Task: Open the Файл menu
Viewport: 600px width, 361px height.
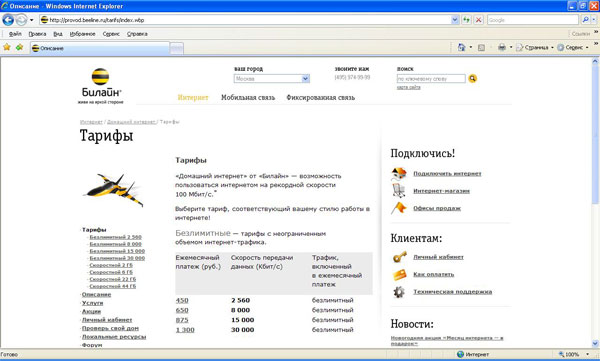Action: pos(15,34)
